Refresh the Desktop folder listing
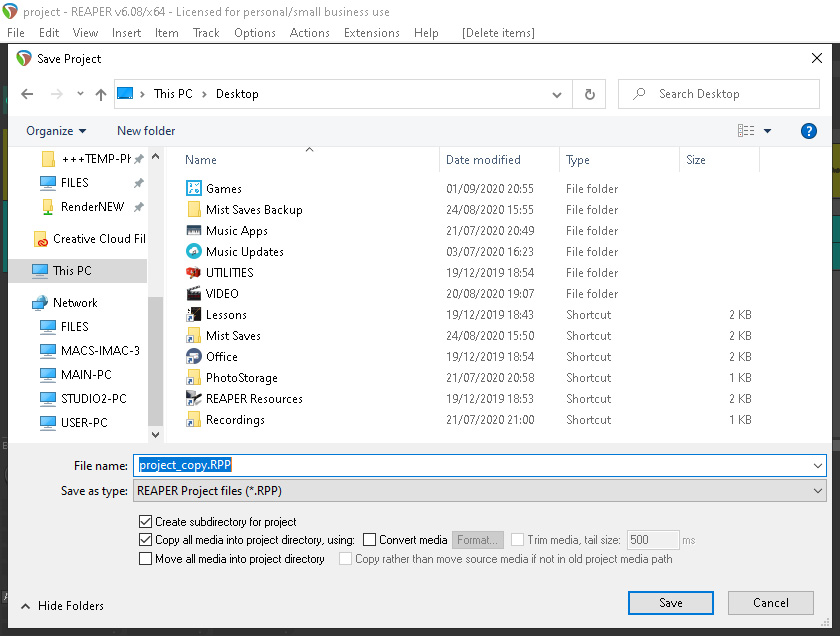This screenshot has height=636, width=840. (589, 94)
